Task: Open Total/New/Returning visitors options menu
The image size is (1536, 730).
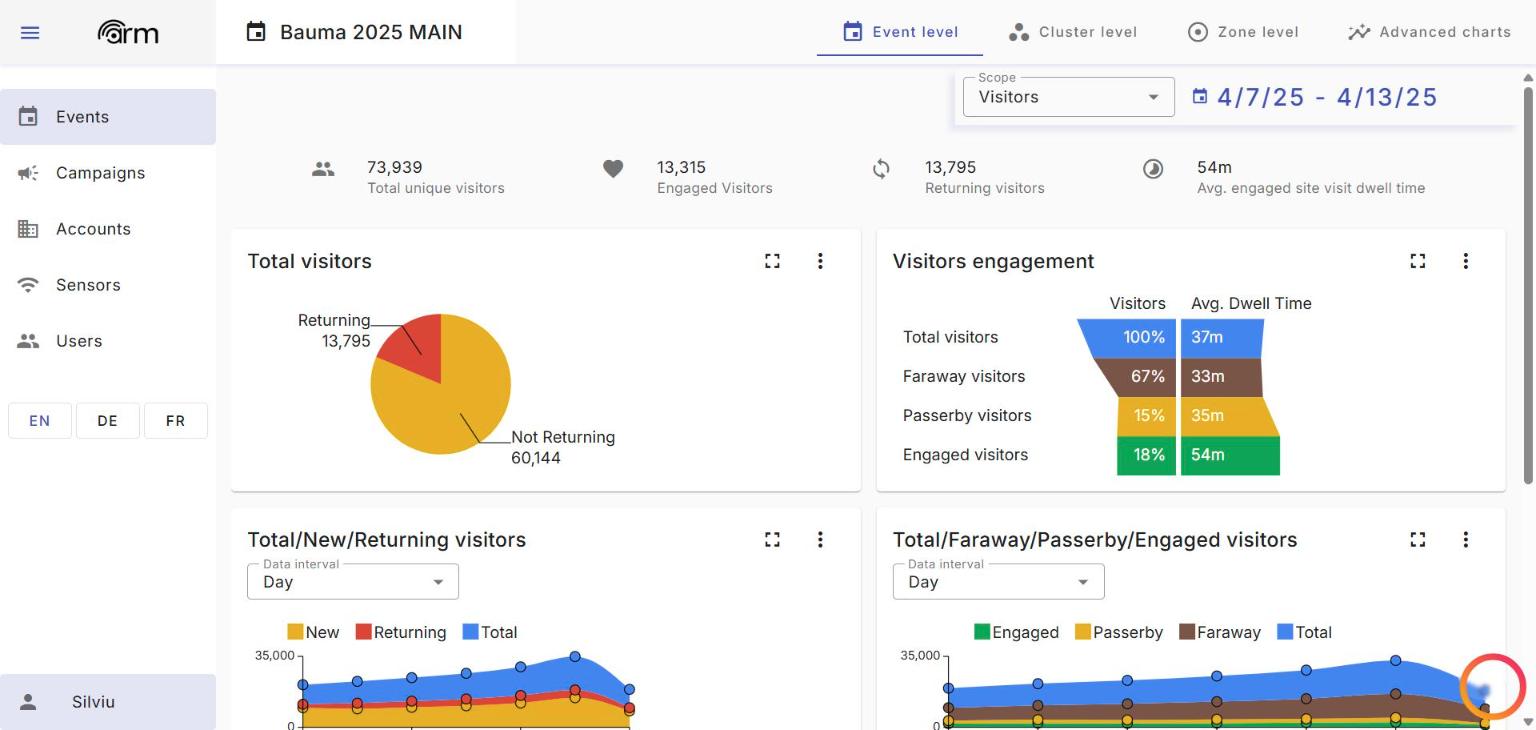Action: point(820,539)
